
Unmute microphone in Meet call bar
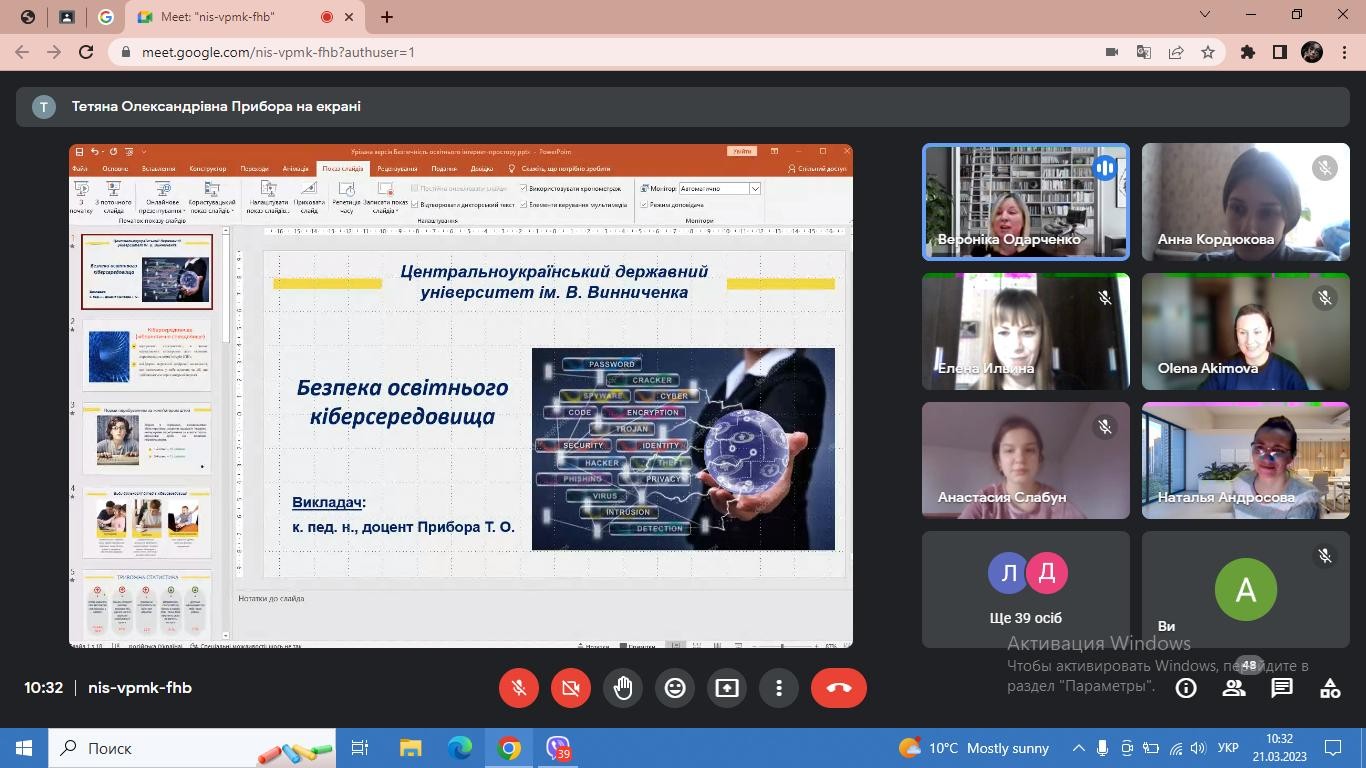point(519,688)
